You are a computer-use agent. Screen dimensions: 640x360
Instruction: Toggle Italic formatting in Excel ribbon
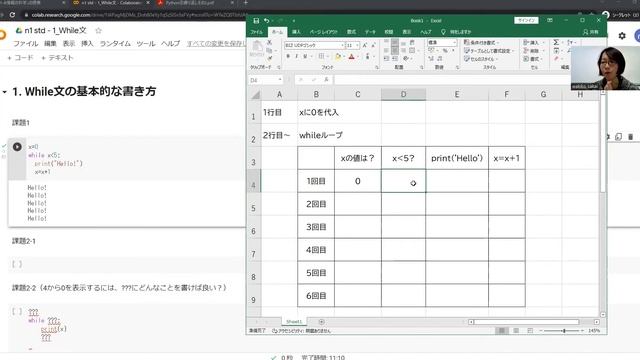(x=296, y=56)
